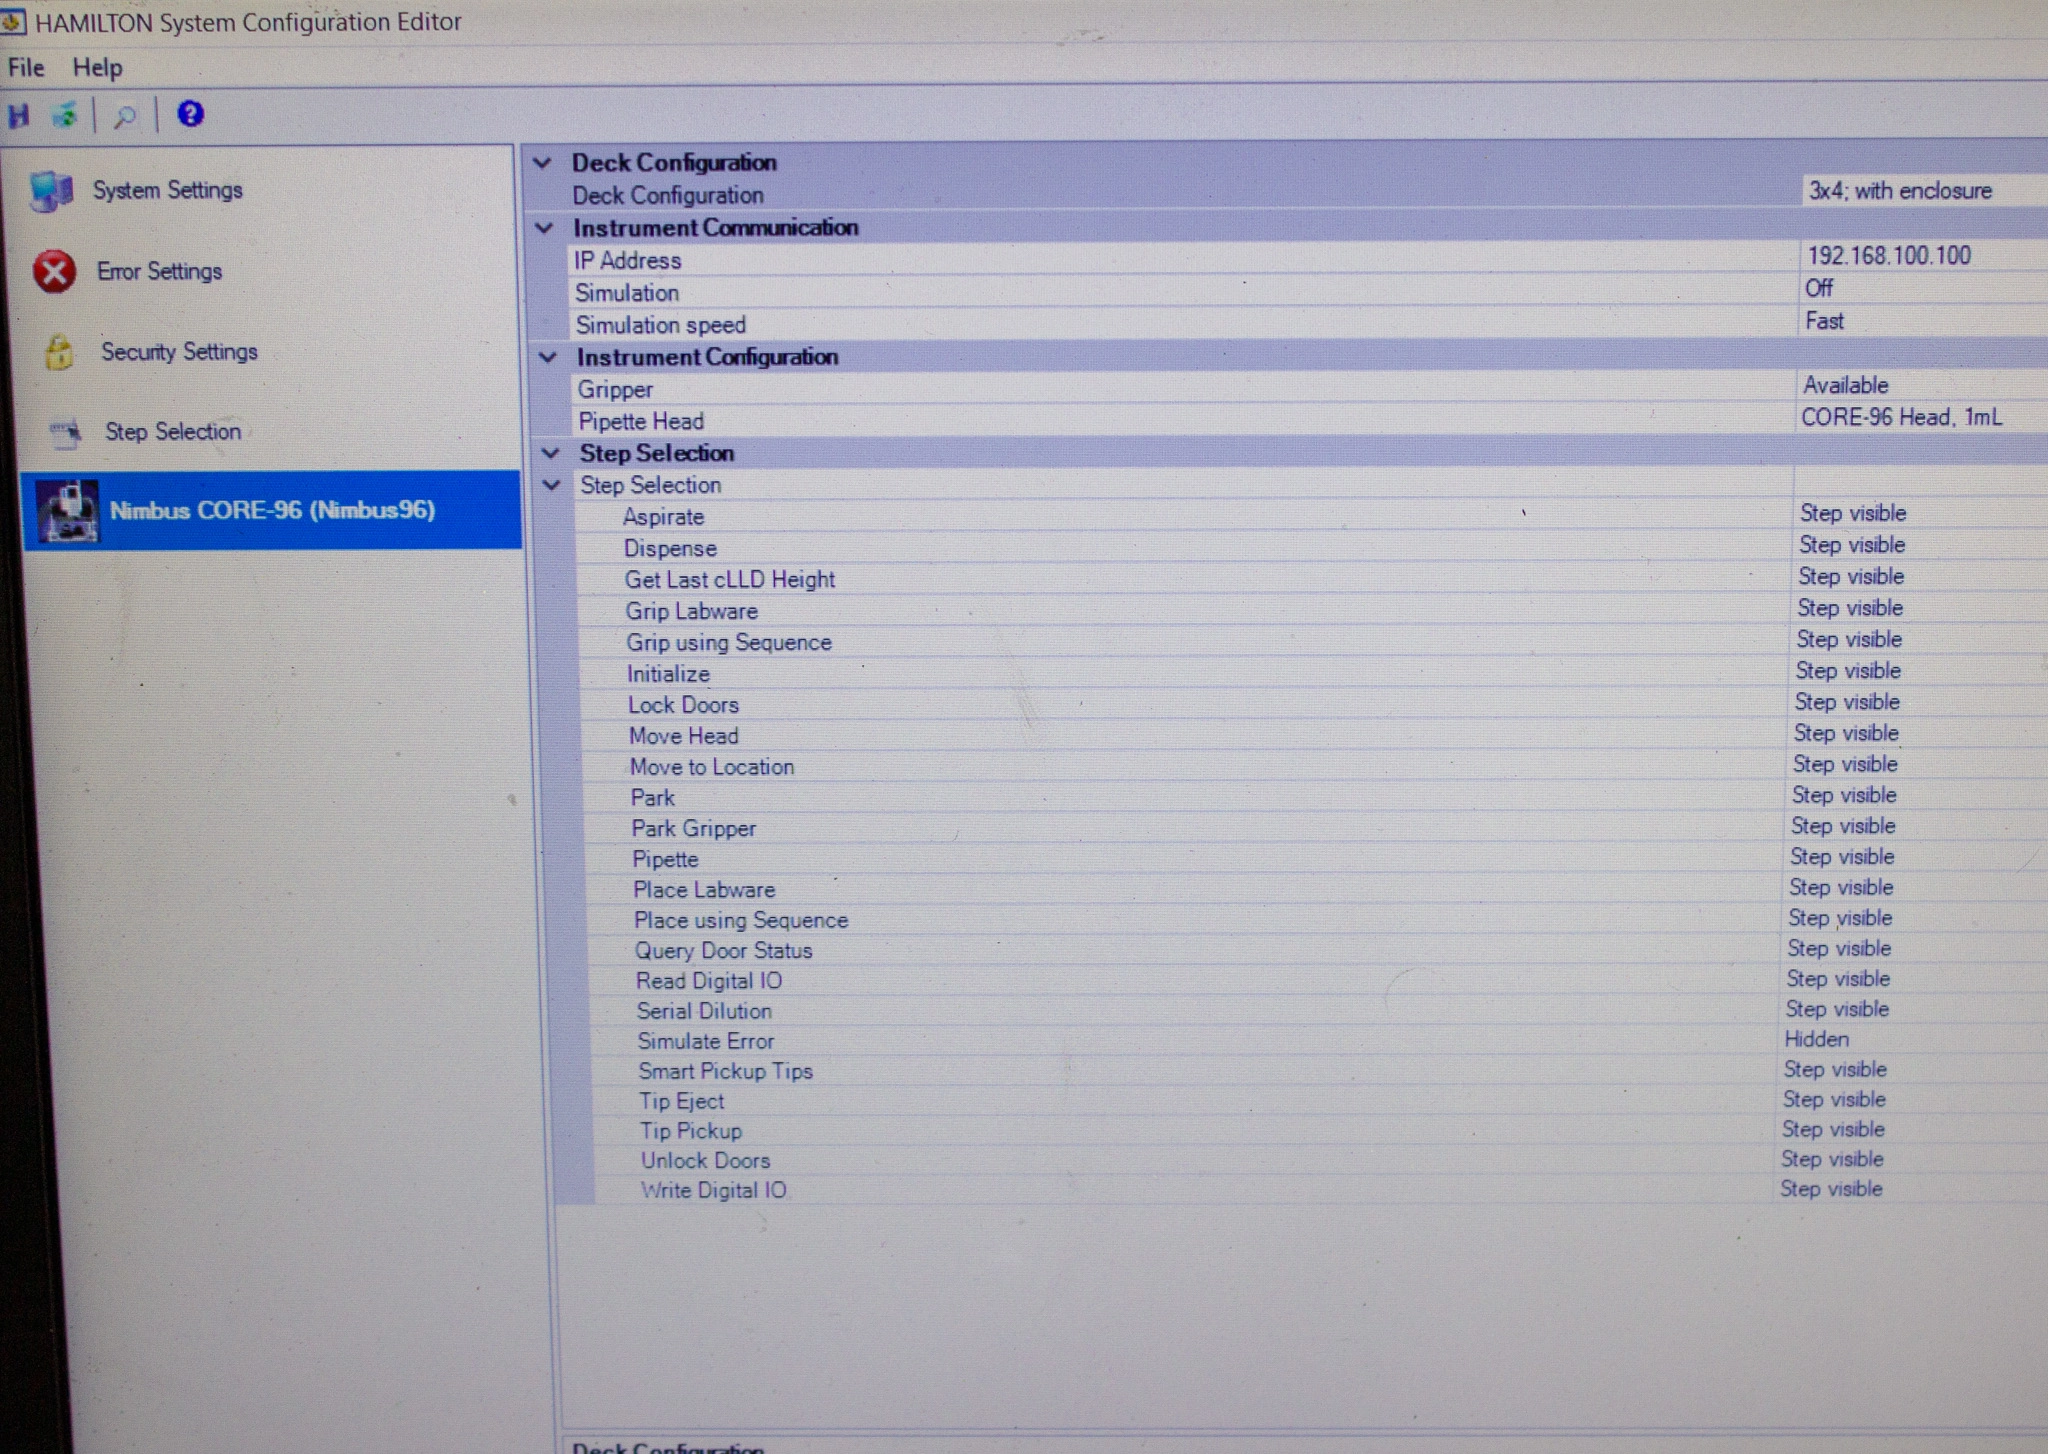Select the Unlock Doors row
The width and height of the screenshot is (2048, 1454).
click(x=705, y=1161)
